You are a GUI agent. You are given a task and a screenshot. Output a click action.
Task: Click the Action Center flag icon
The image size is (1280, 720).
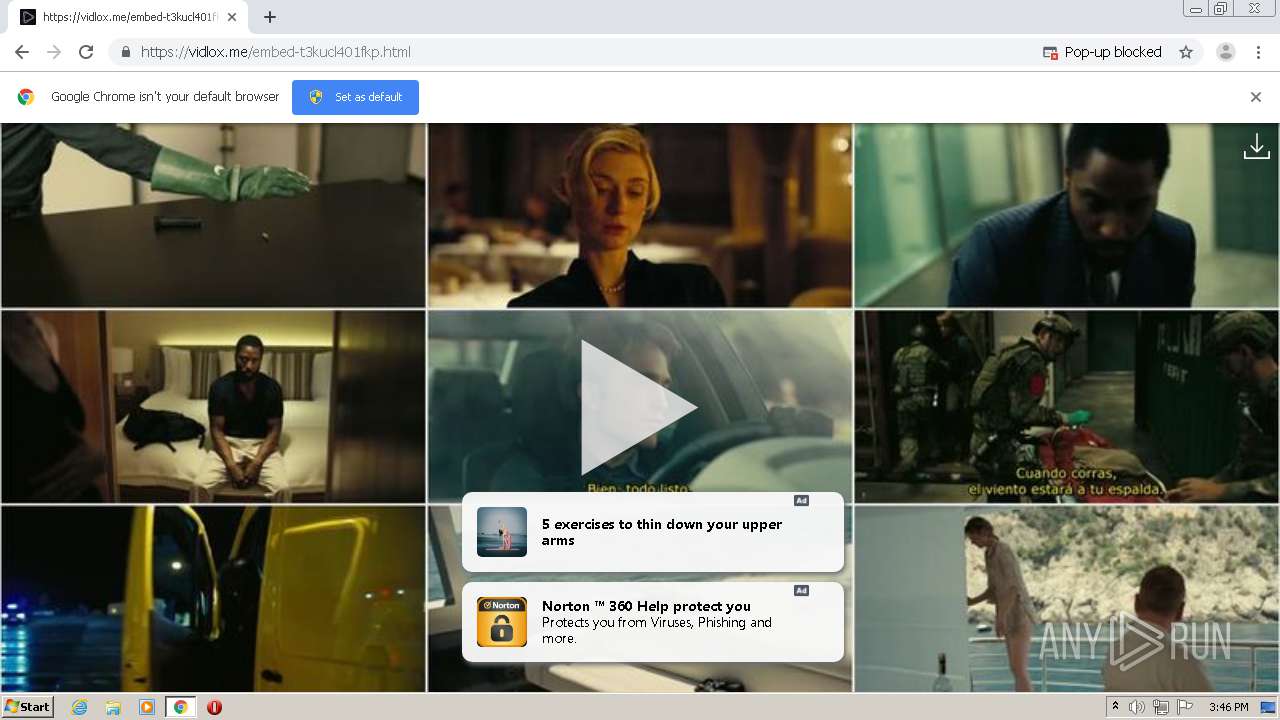[1185, 707]
